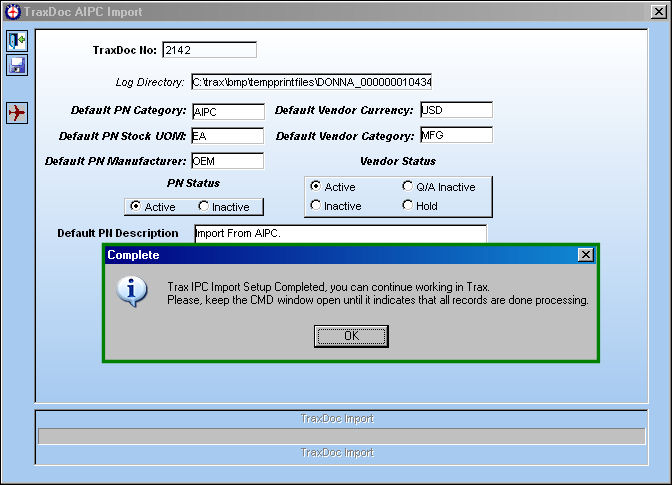Click the TraxDoc No field showing 2142
The width and height of the screenshot is (672, 485).
click(210, 50)
